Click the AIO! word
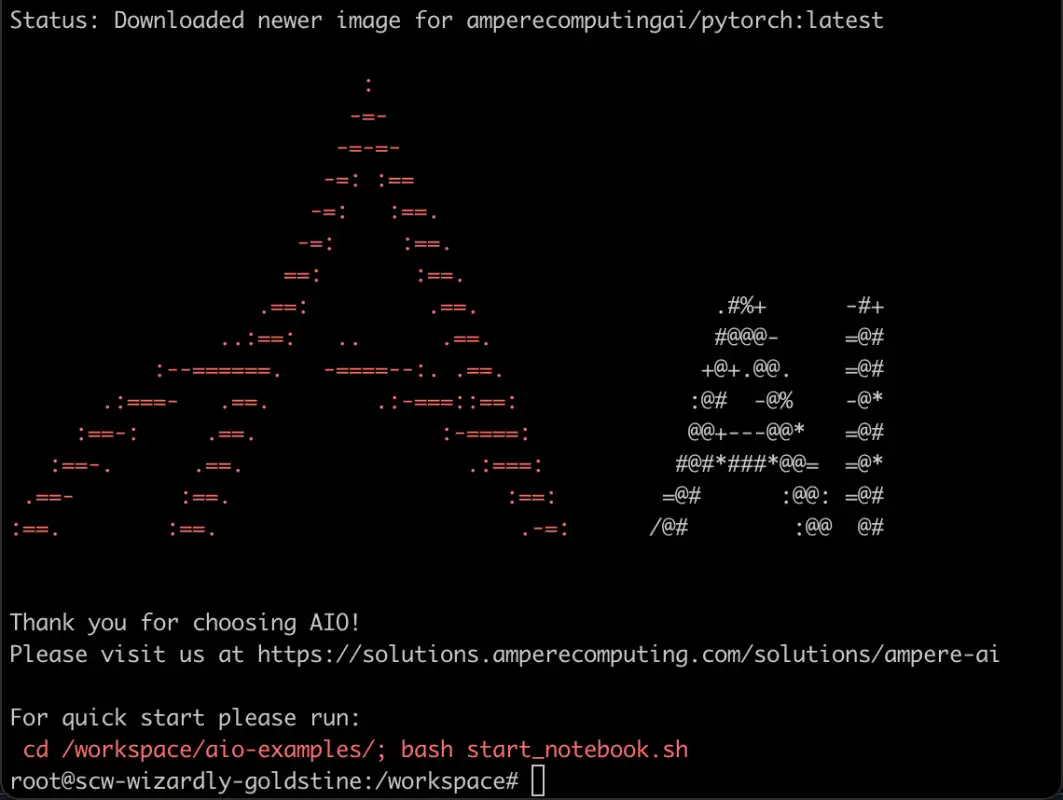The image size is (1063, 800). coord(335,622)
